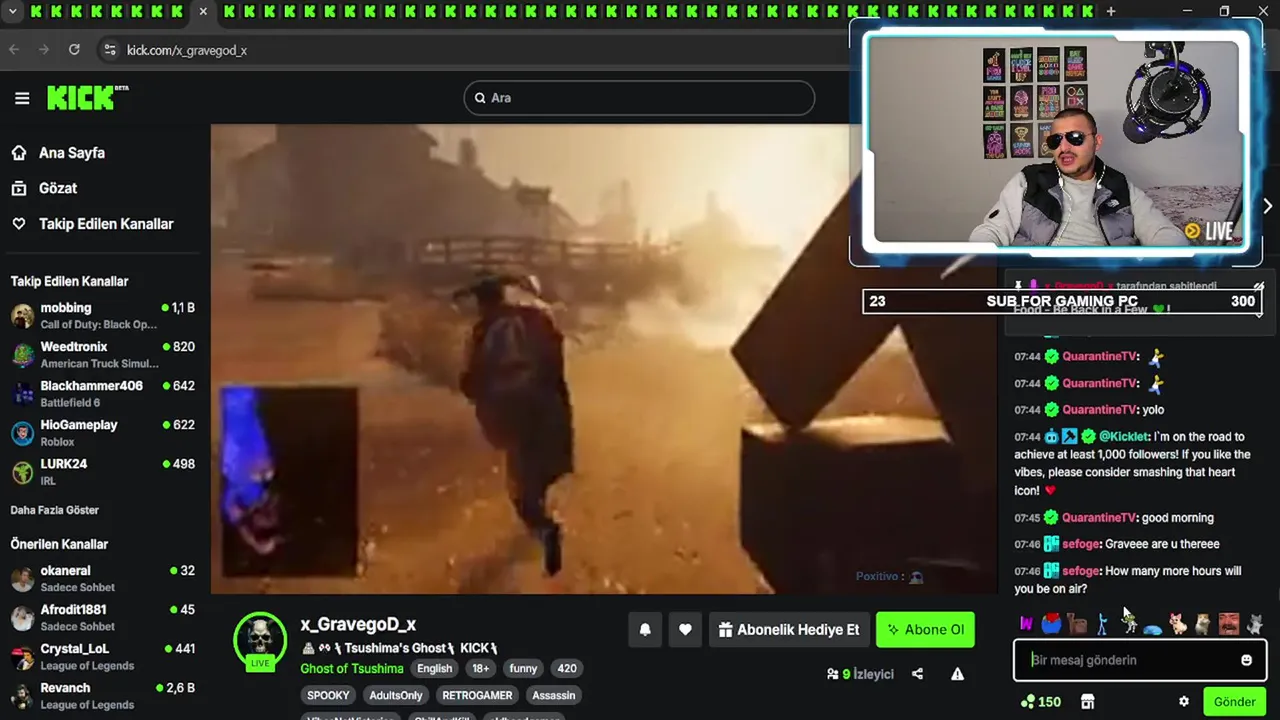Open the hamburger sidebar menu
1280x720 pixels.
pos(22,98)
